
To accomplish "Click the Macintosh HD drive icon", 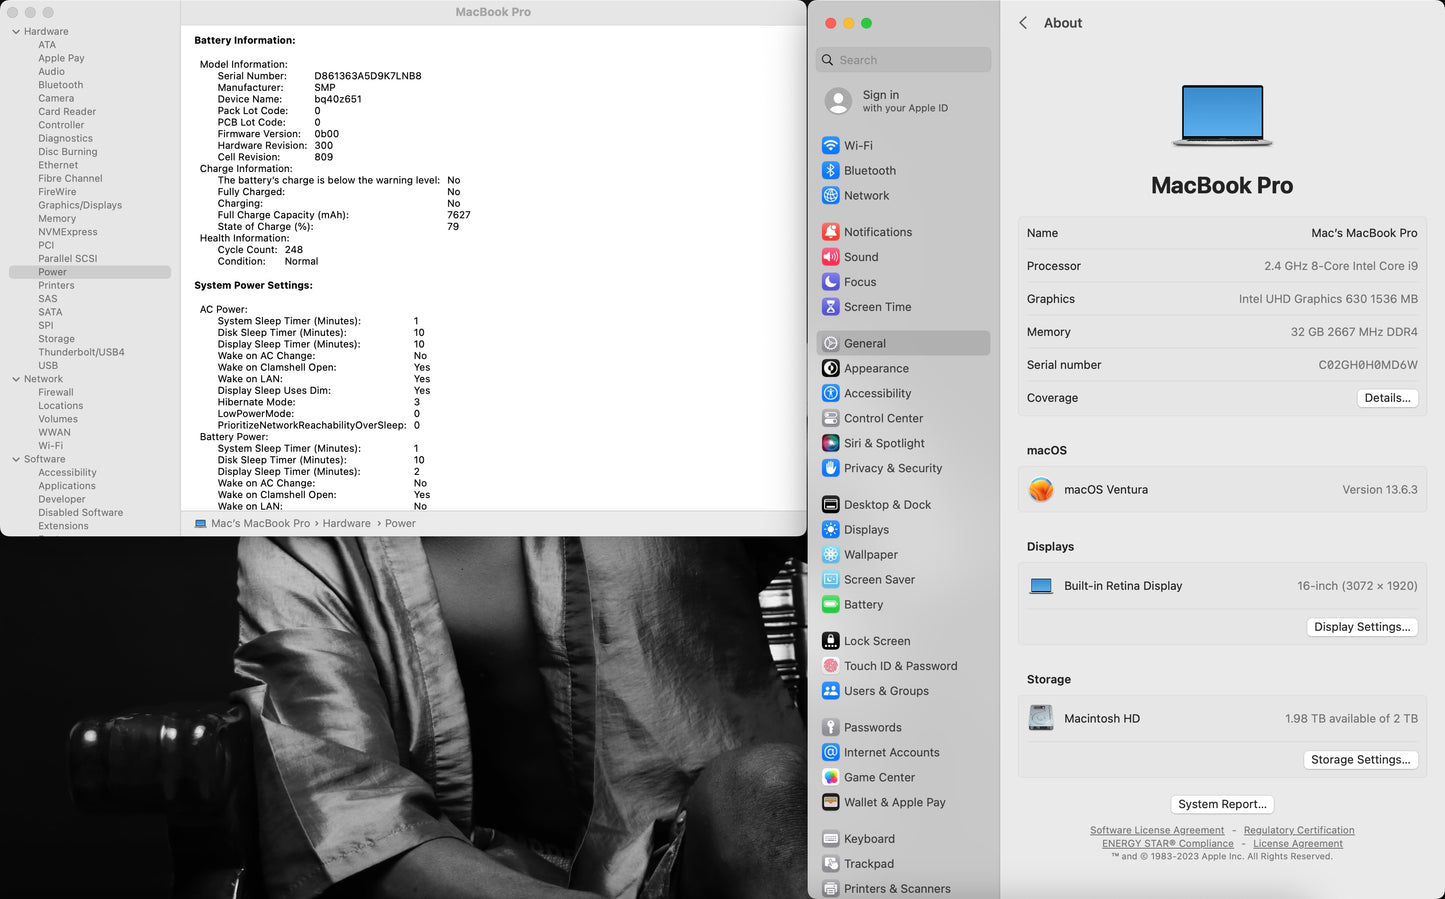I will (x=1041, y=718).
